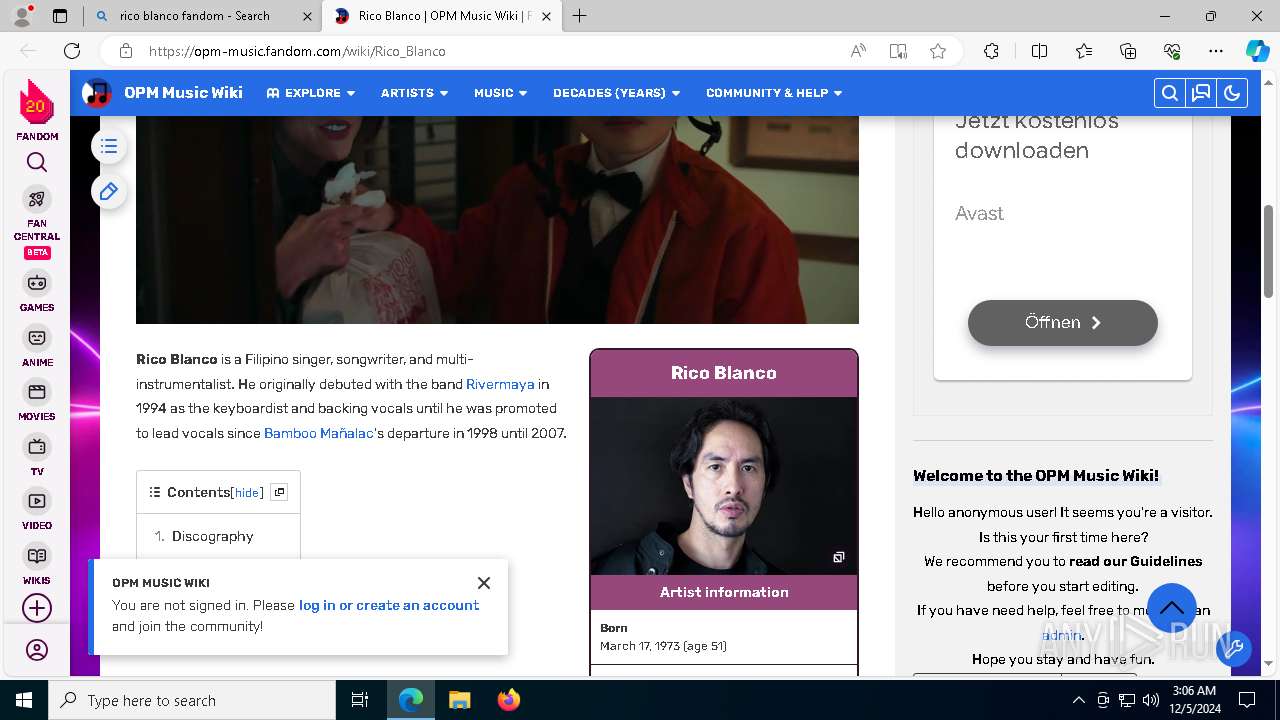Click the Start a Wiki plus icon
The width and height of the screenshot is (1280, 720).
(x=37, y=608)
